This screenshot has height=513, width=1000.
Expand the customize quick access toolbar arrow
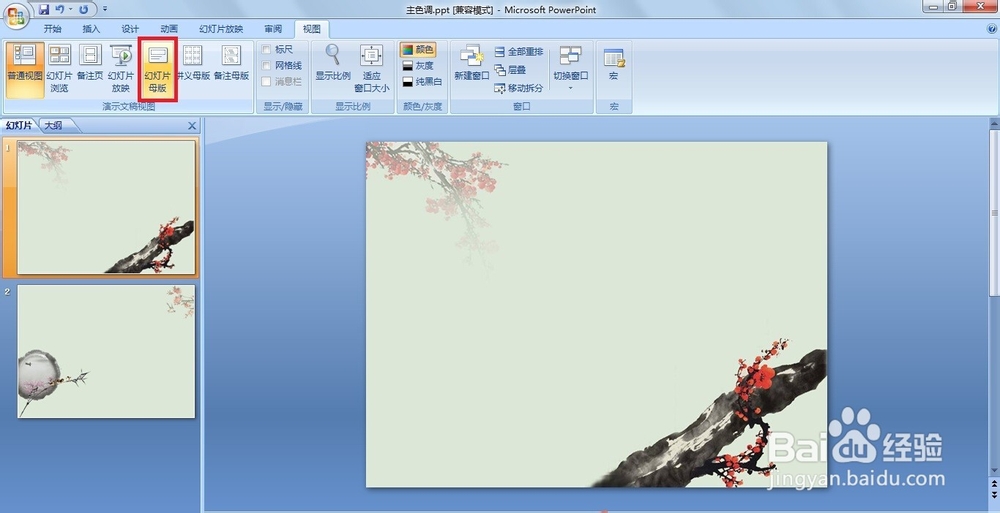point(105,10)
